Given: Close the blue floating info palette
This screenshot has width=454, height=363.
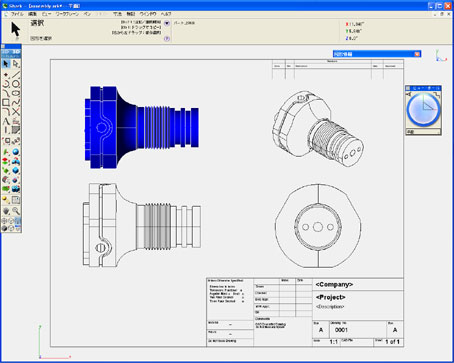Looking at the screenshot, I should 417,54.
